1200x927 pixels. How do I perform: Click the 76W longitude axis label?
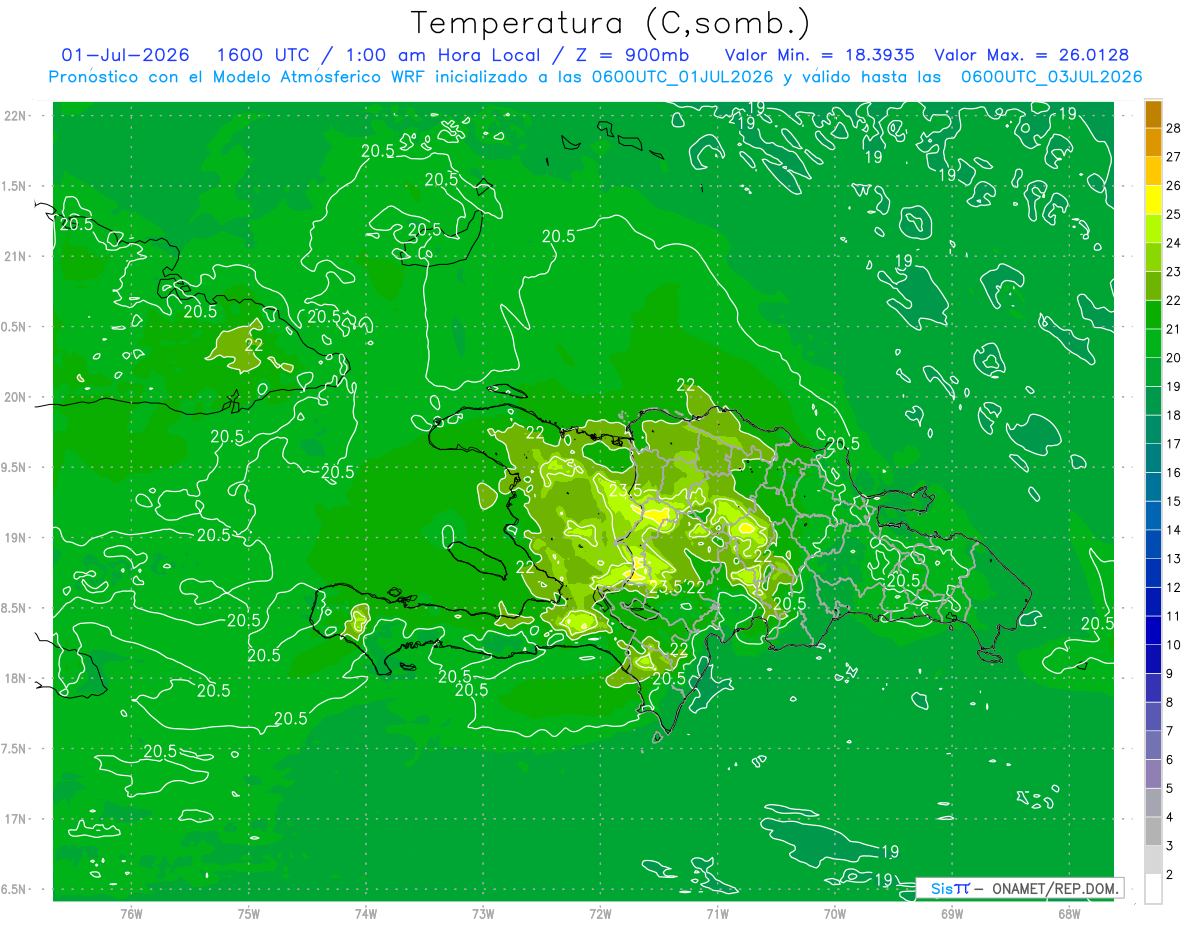(131, 913)
